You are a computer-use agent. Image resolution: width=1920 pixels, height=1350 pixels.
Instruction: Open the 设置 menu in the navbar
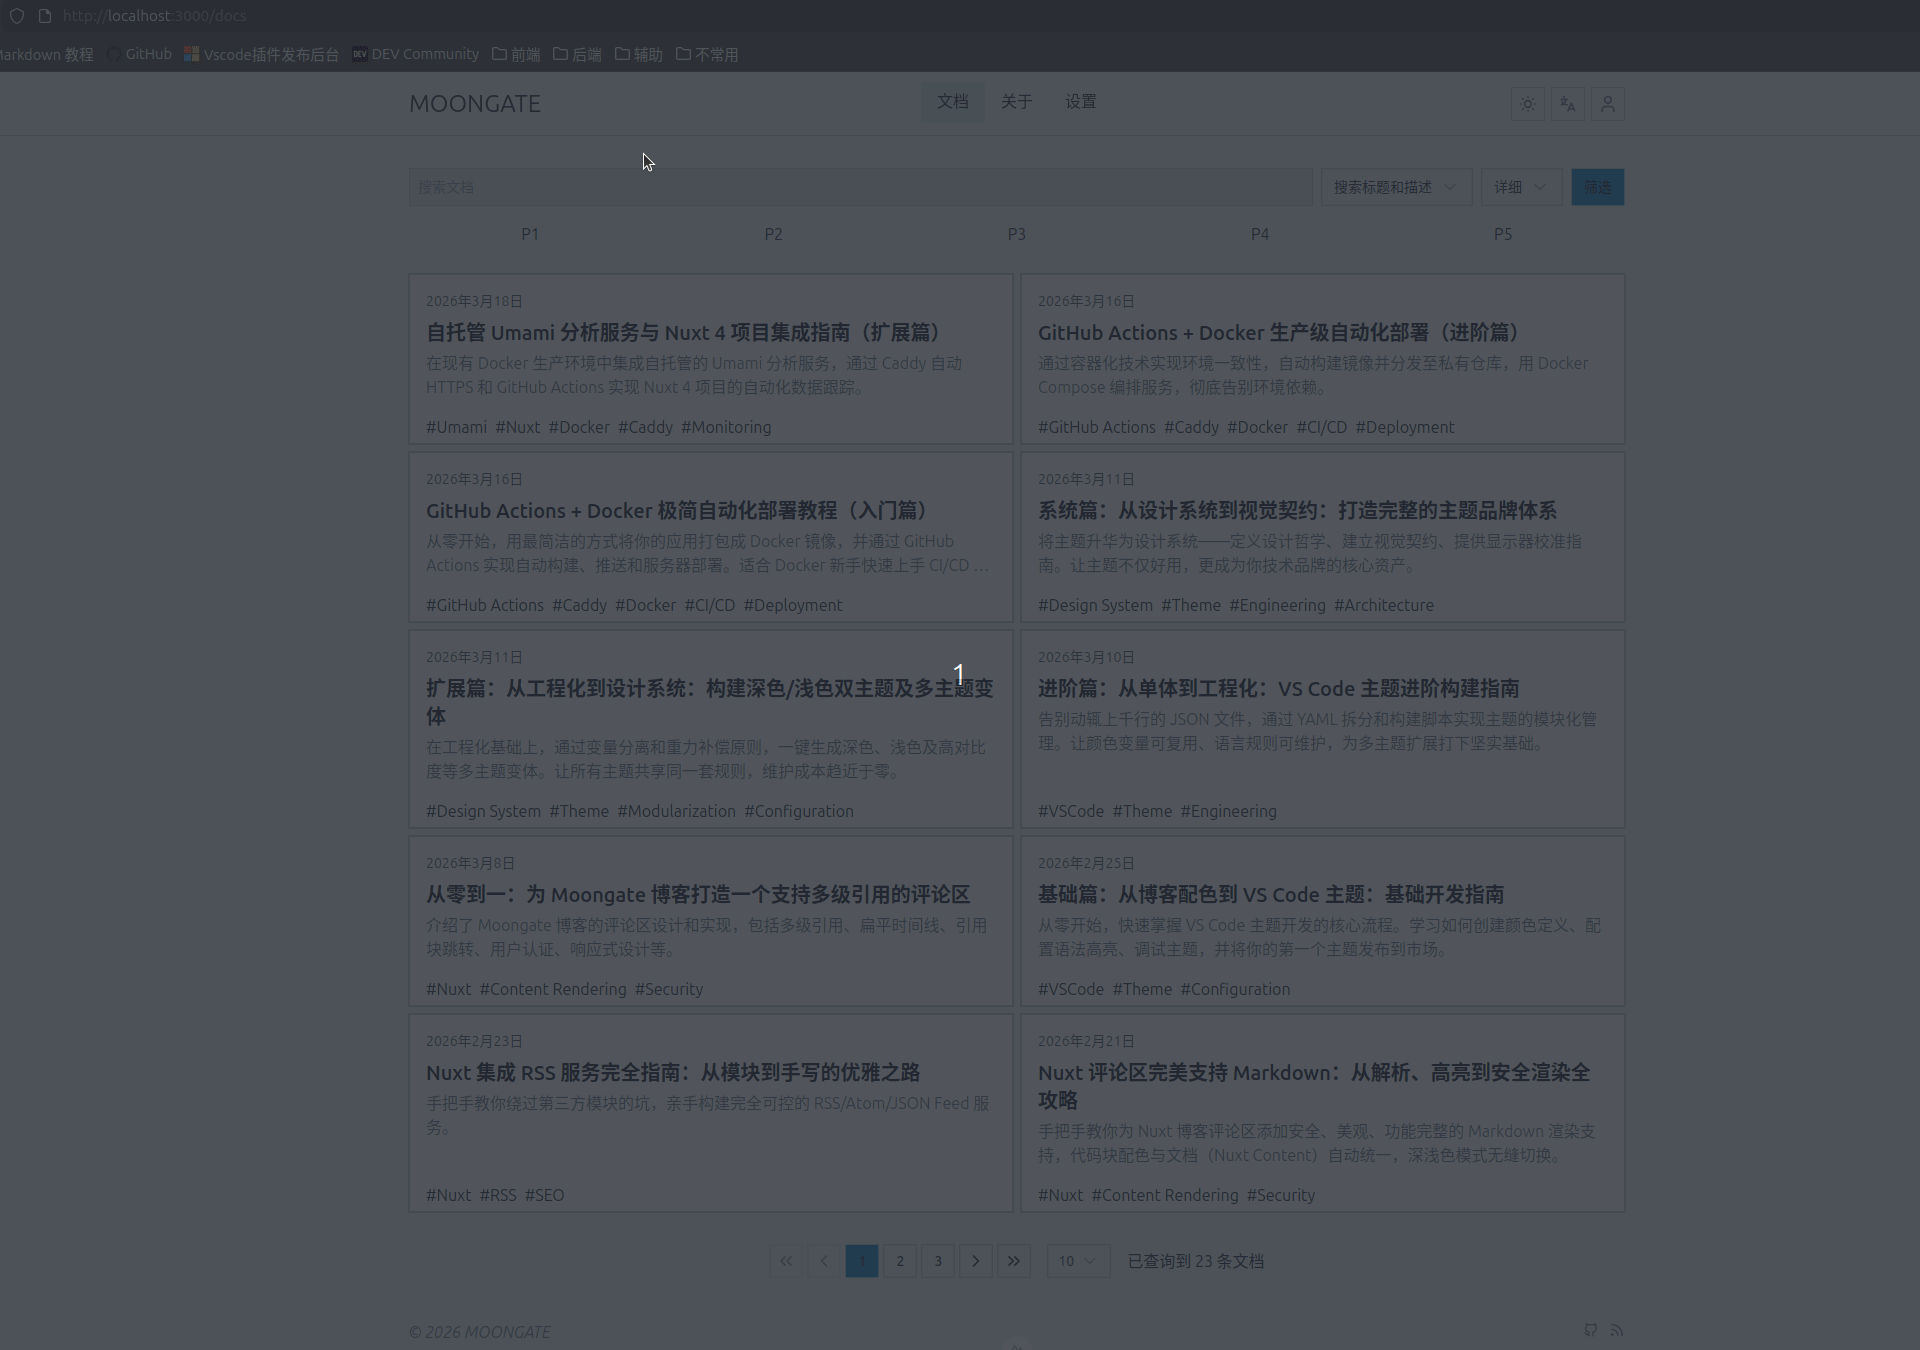pyautogui.click(x=1079, y=101)
